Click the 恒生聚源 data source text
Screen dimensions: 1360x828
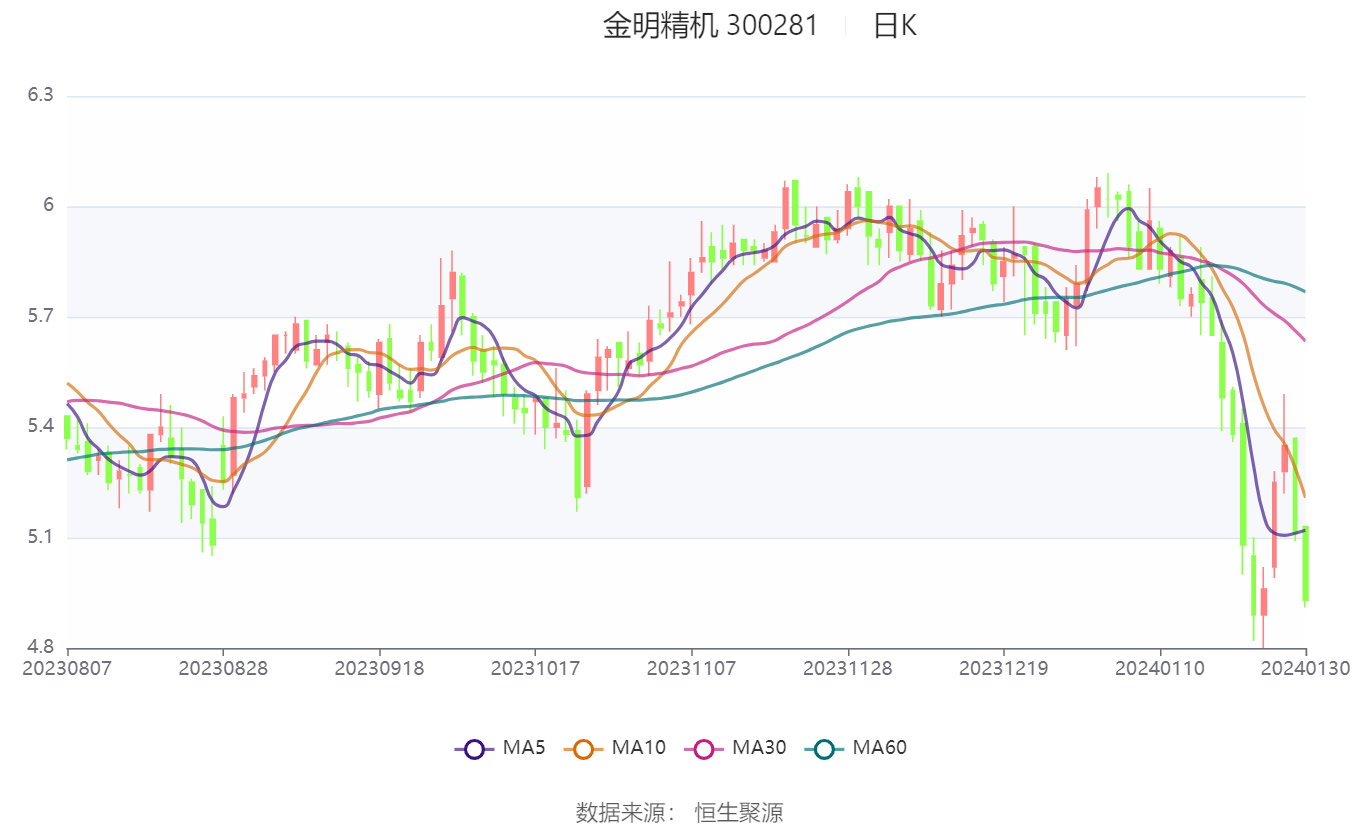tap(739, 813)
